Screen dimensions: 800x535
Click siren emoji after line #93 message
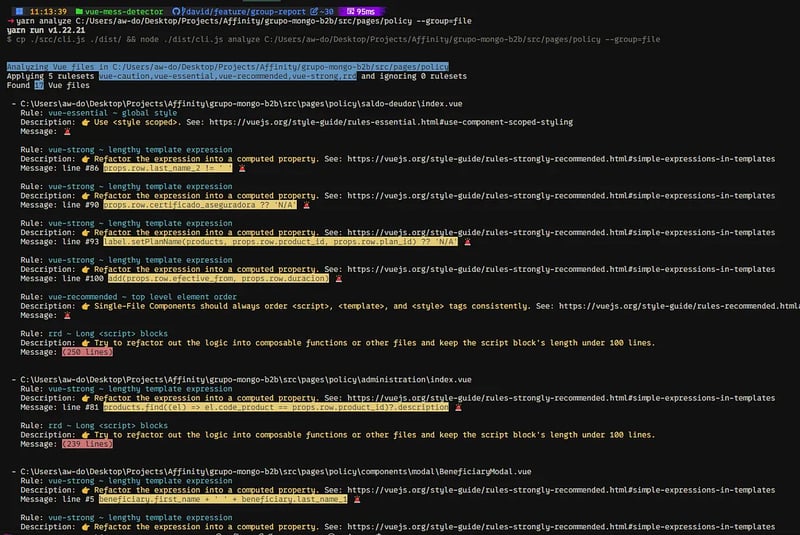(x=467, y=242)
